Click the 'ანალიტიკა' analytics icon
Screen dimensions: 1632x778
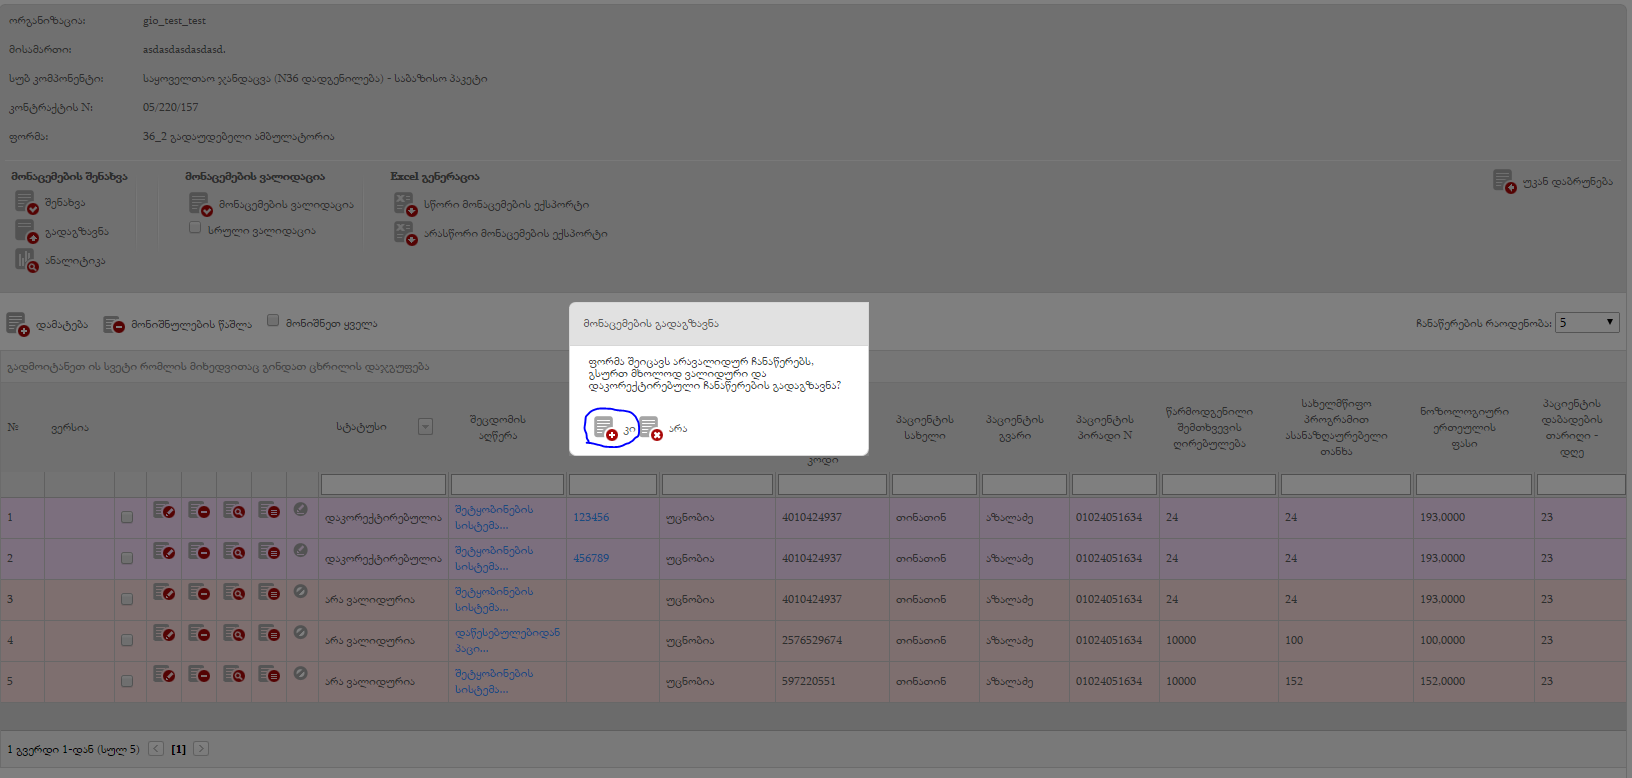[26, 261]
